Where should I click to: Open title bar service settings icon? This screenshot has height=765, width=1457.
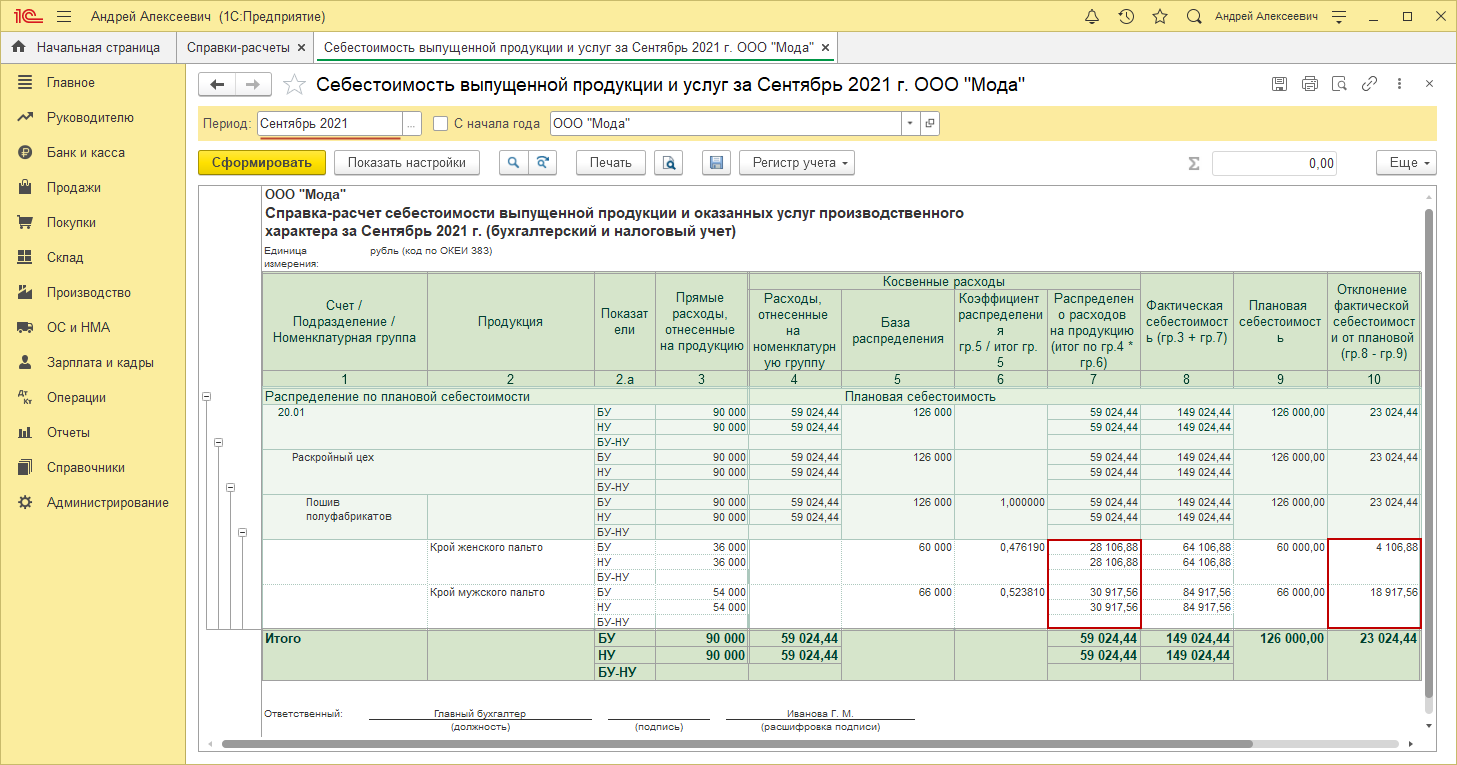[x=1340, y=16]
